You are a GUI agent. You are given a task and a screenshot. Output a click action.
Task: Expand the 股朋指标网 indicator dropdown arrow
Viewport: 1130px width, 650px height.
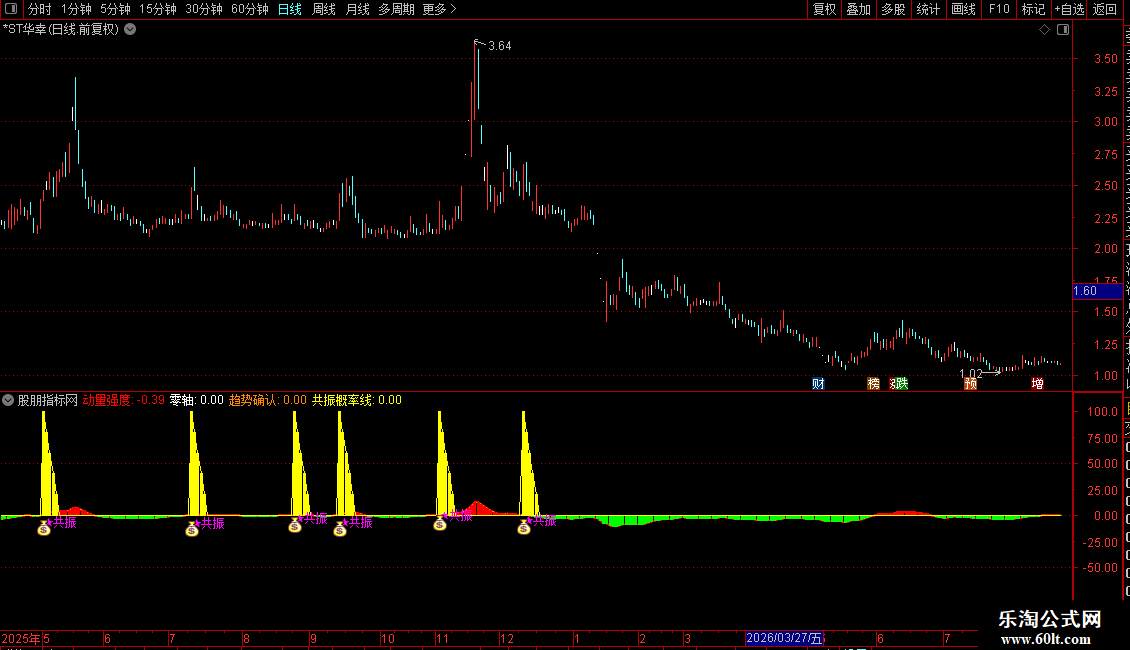point(8,400)
